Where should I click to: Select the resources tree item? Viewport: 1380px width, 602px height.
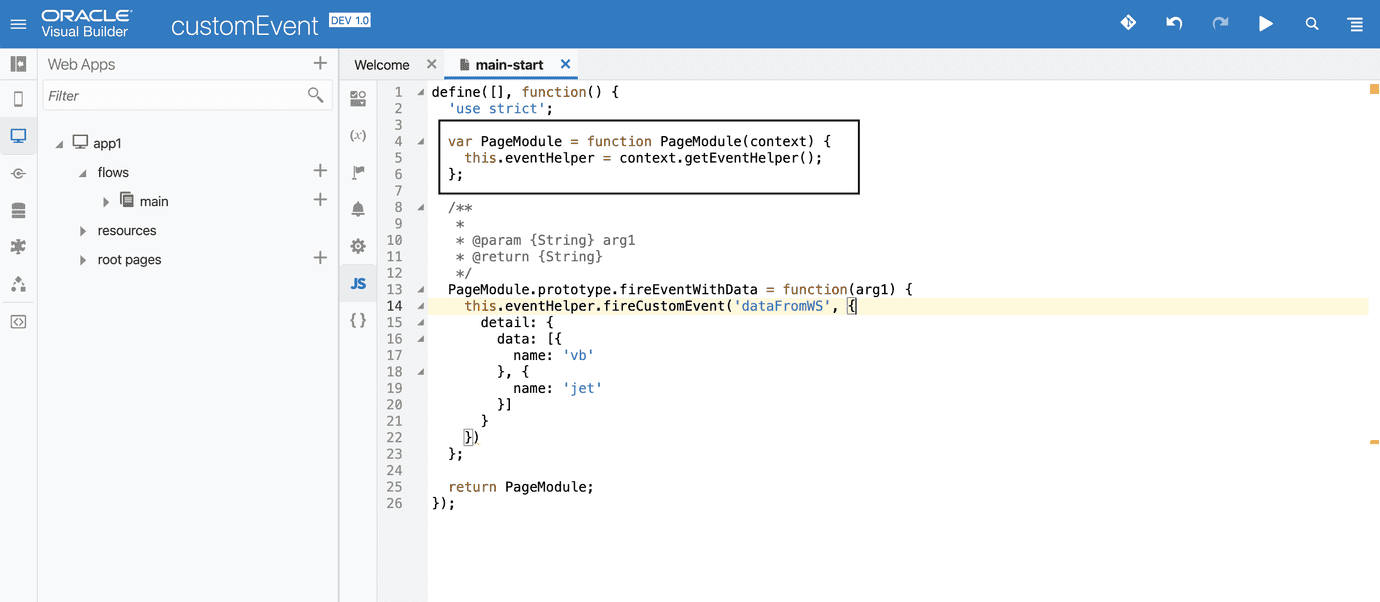point(127,230)
